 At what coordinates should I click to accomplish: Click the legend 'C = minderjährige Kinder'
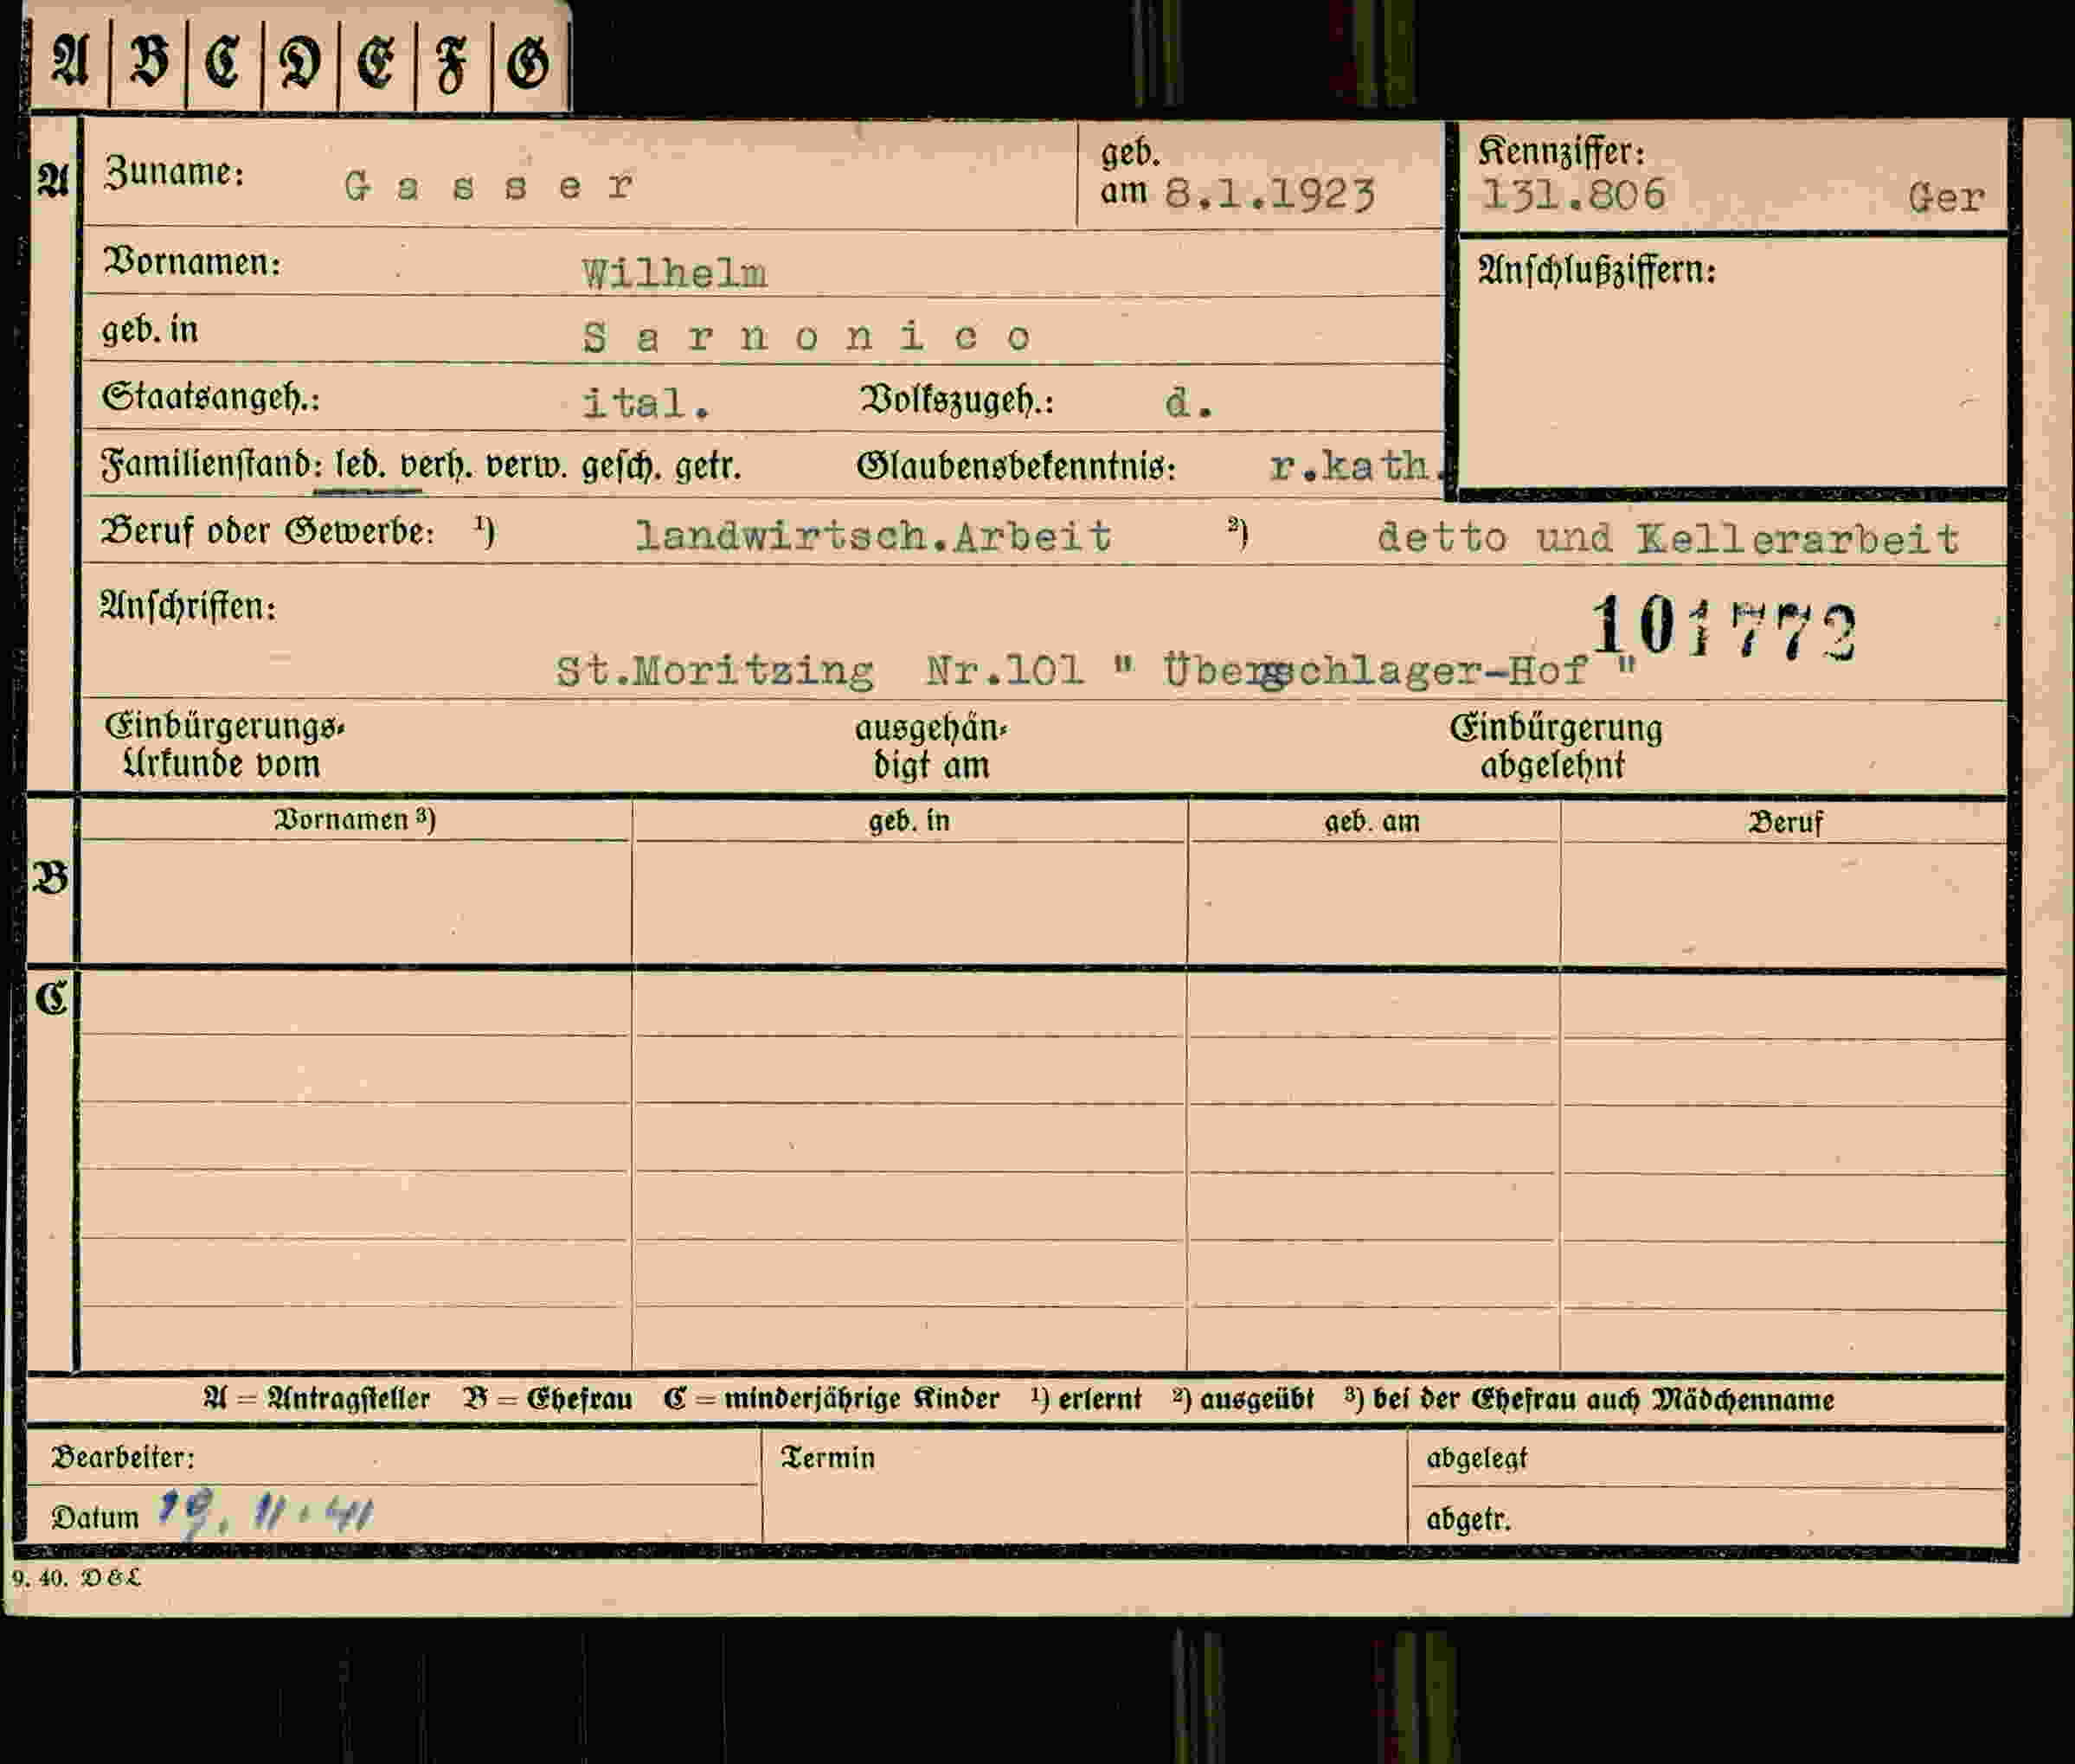point(831,1399)
